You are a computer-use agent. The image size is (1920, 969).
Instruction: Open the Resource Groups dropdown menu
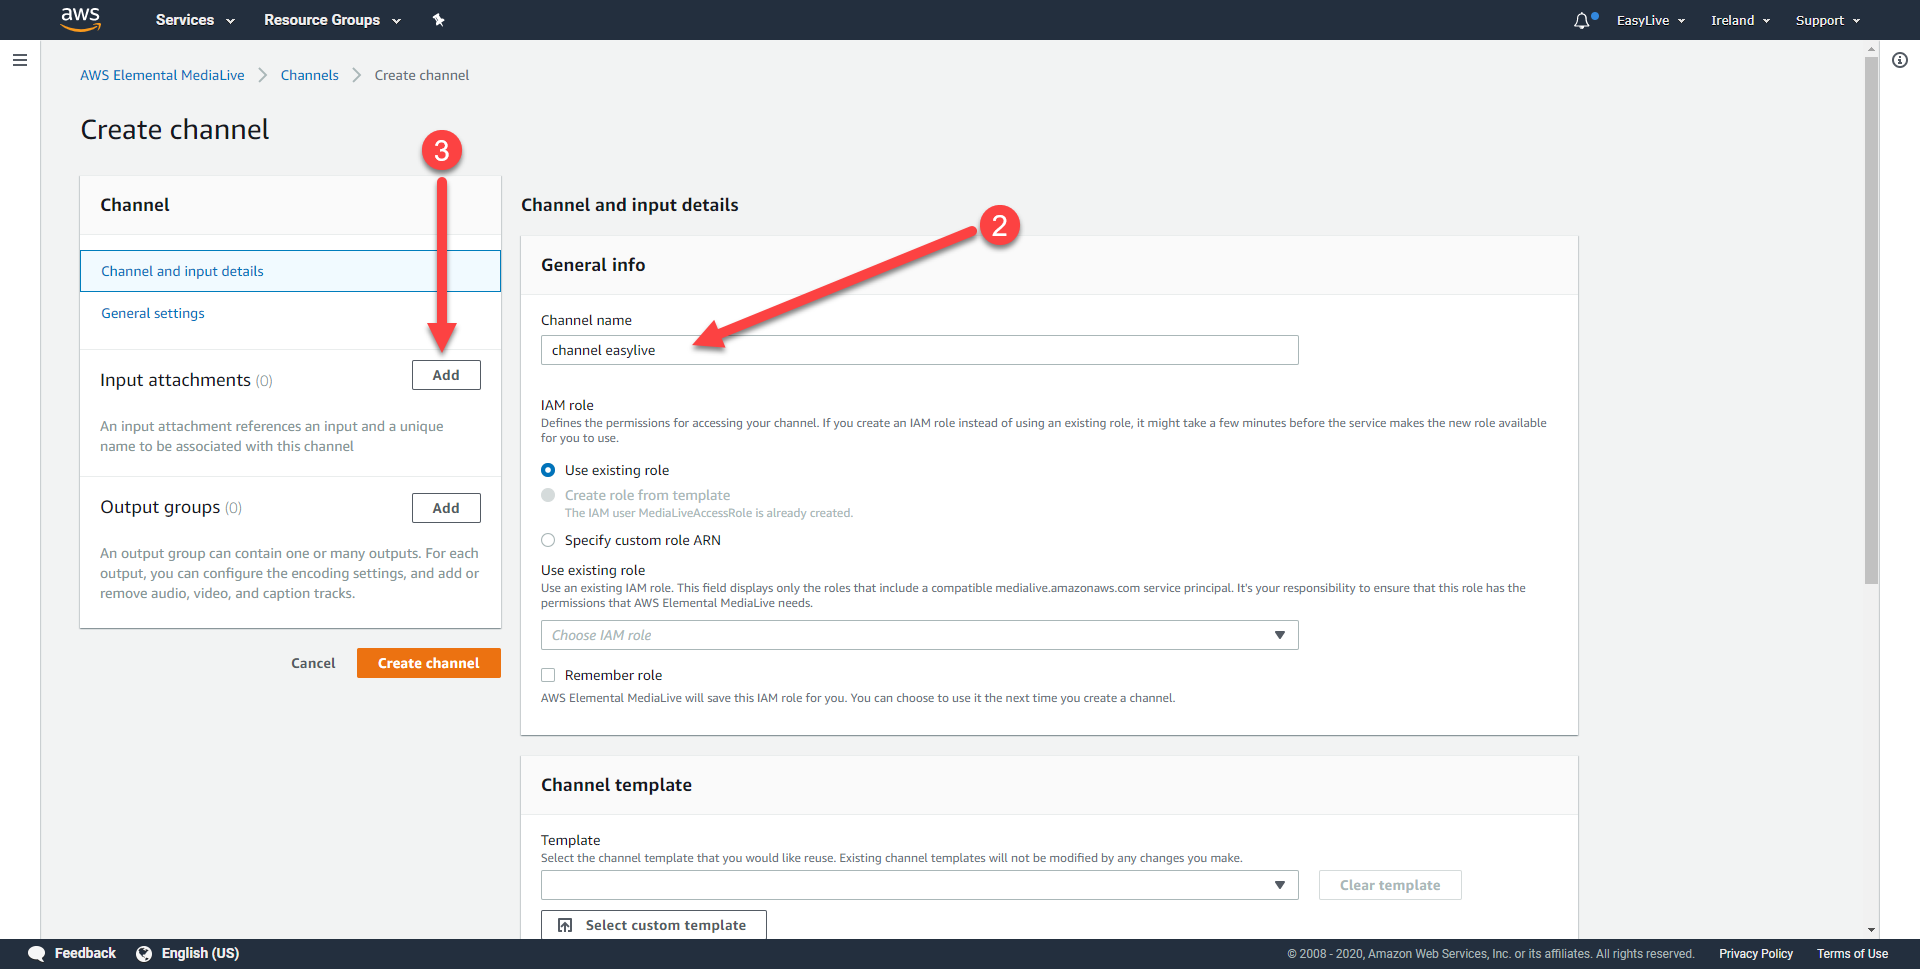tap(332, 20)
